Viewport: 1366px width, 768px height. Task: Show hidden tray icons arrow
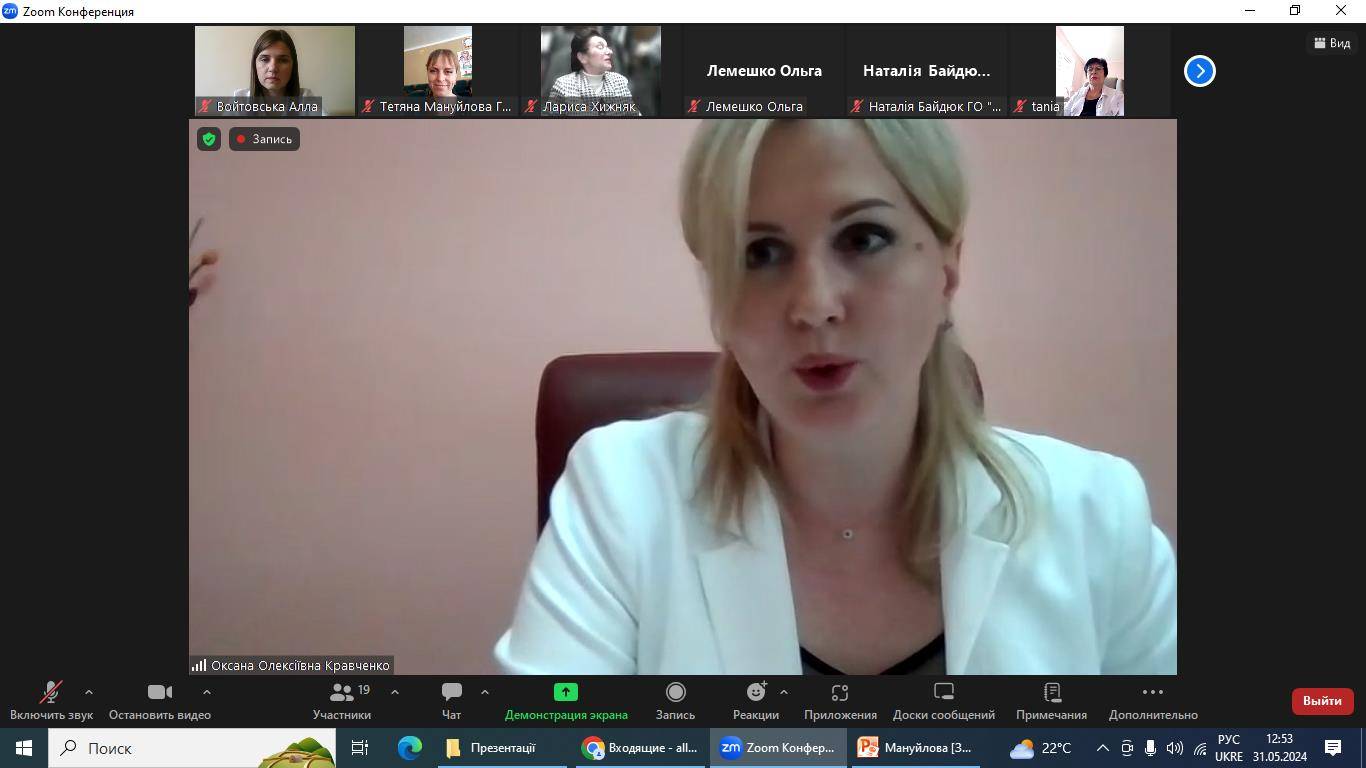(1103, 748)
